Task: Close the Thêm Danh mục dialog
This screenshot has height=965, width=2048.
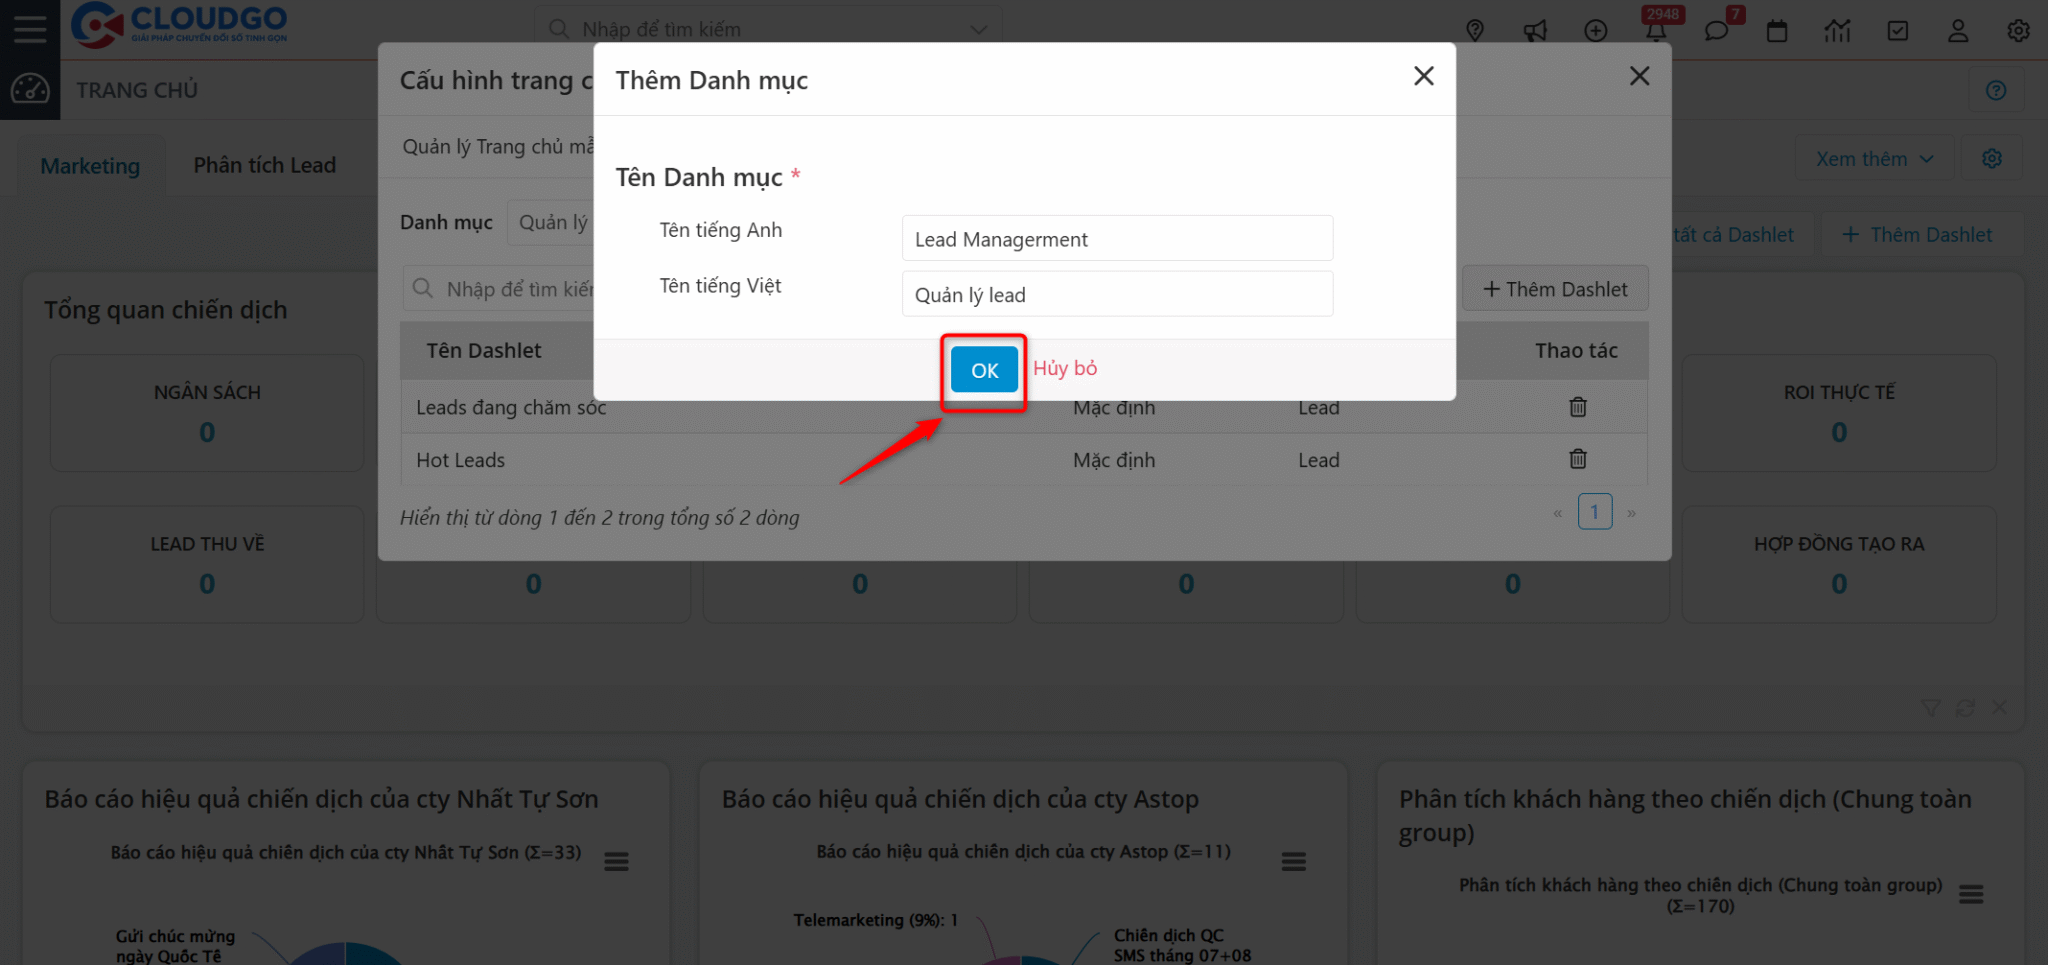Action: (1424, 76)
